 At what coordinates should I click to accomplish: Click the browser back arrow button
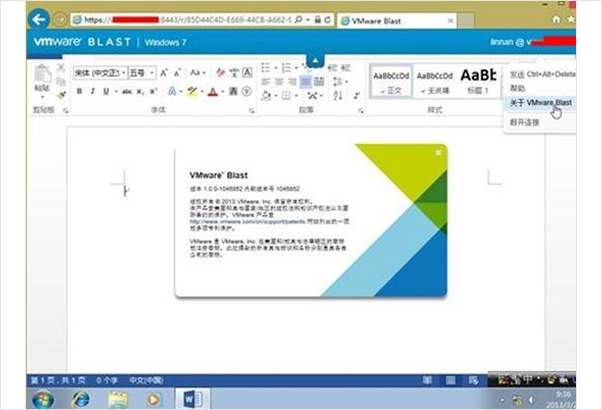pyautogui.click(x=39, y=19)
